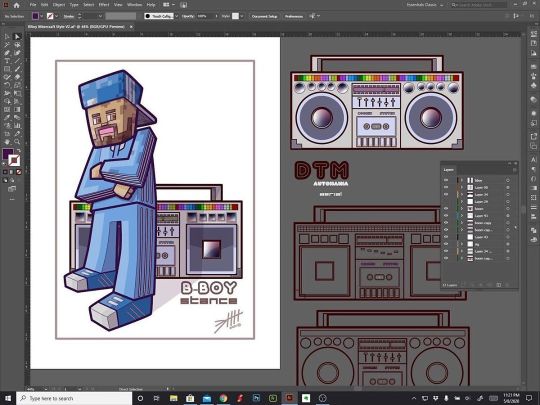540x405 pixels.
Task: Open the Pathfinder panel in right dock
Action: click(x=533, y=230)
